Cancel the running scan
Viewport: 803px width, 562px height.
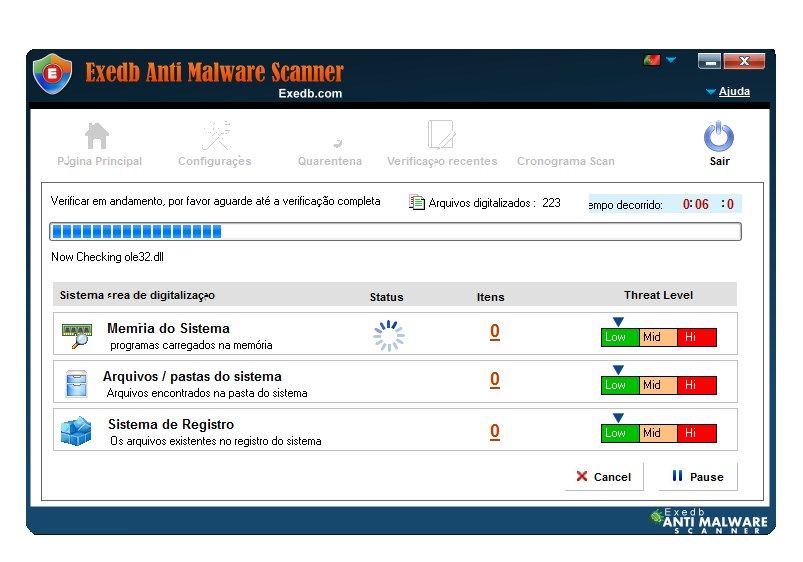click(604, 477)
